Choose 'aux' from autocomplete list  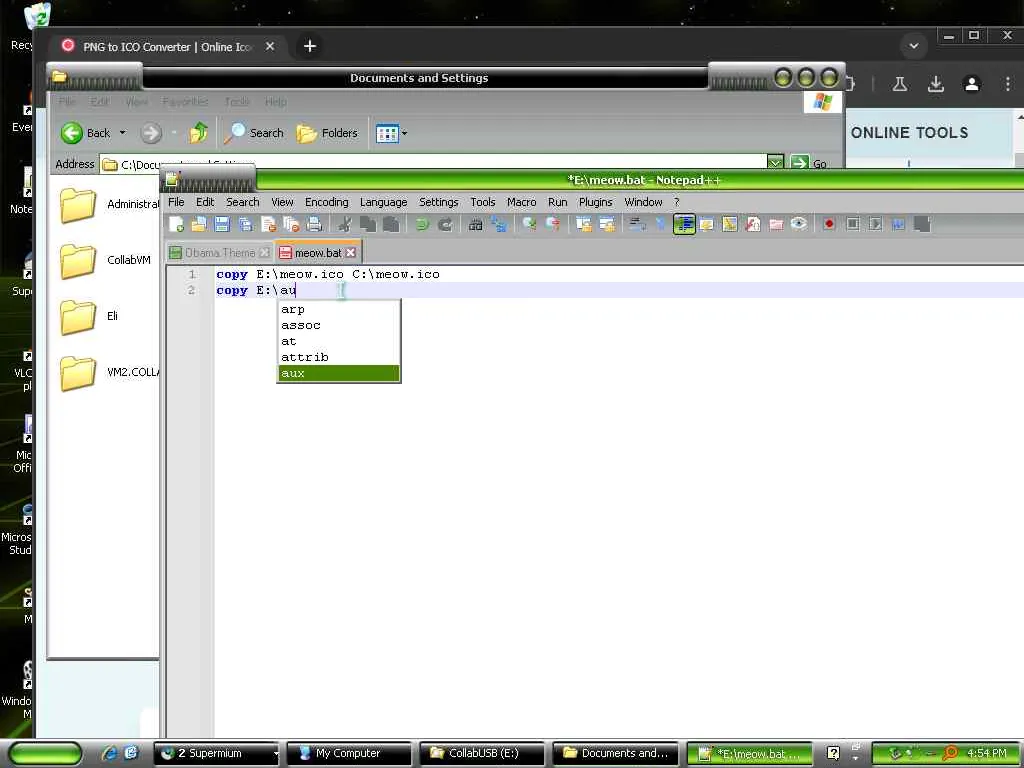pyautogui.click(x=338, y=374)
